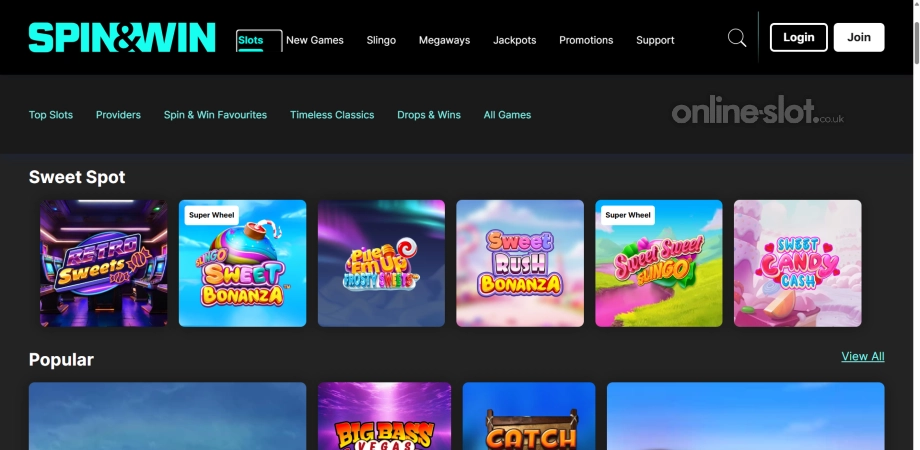View All Games link
This screenshot has width=920, height=450.
[x=508, y=115]
